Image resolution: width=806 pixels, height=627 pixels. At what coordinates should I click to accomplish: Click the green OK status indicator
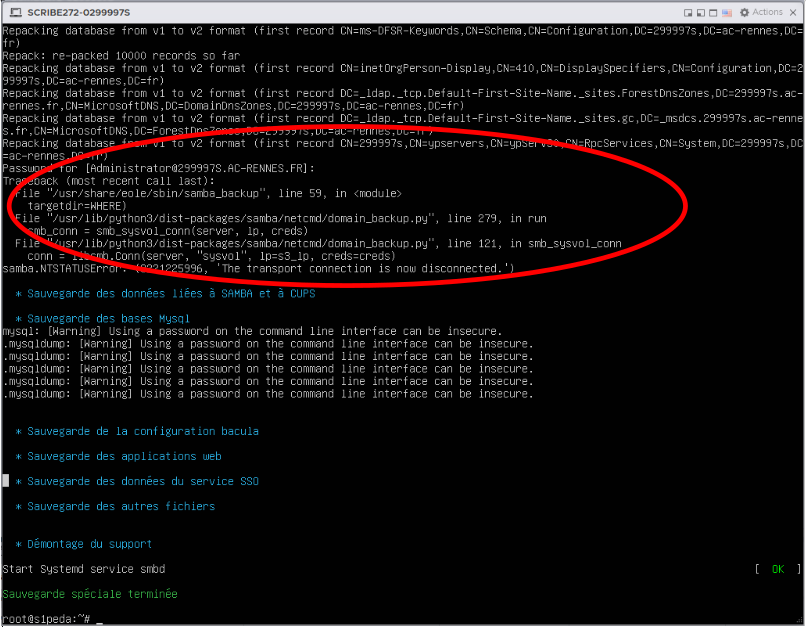click(x=777, y=569)
